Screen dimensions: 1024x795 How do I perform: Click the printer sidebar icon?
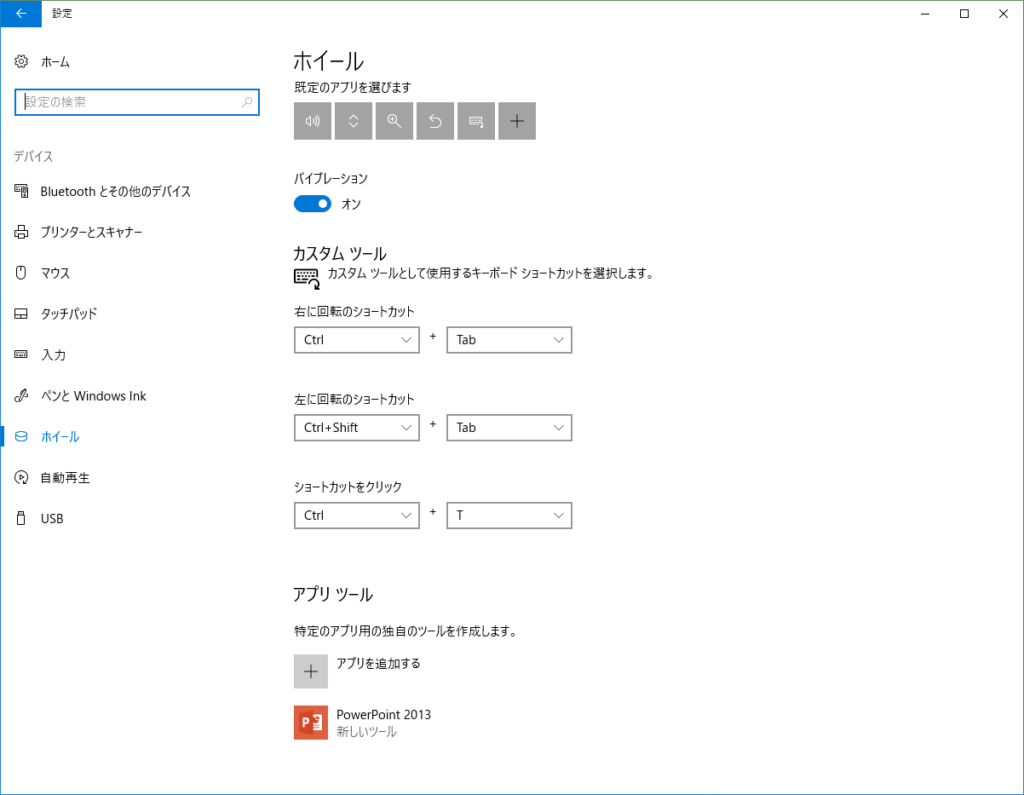pyautogui.click(x=21, y=232)
